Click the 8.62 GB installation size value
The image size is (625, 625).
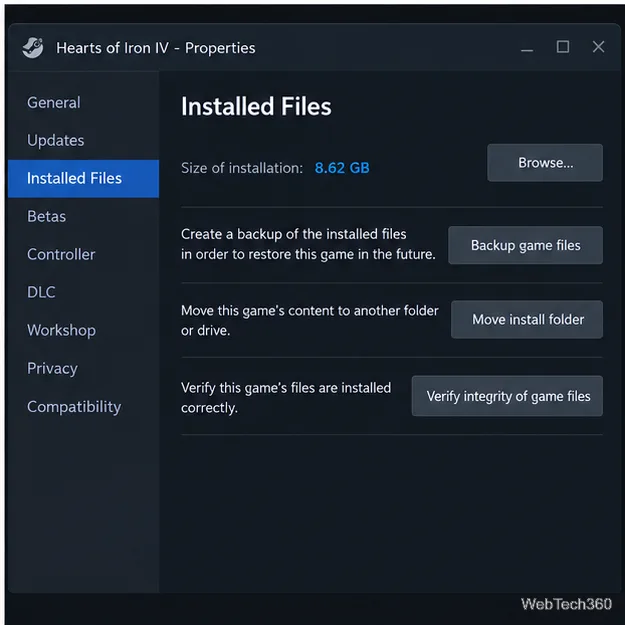[342, 168]
